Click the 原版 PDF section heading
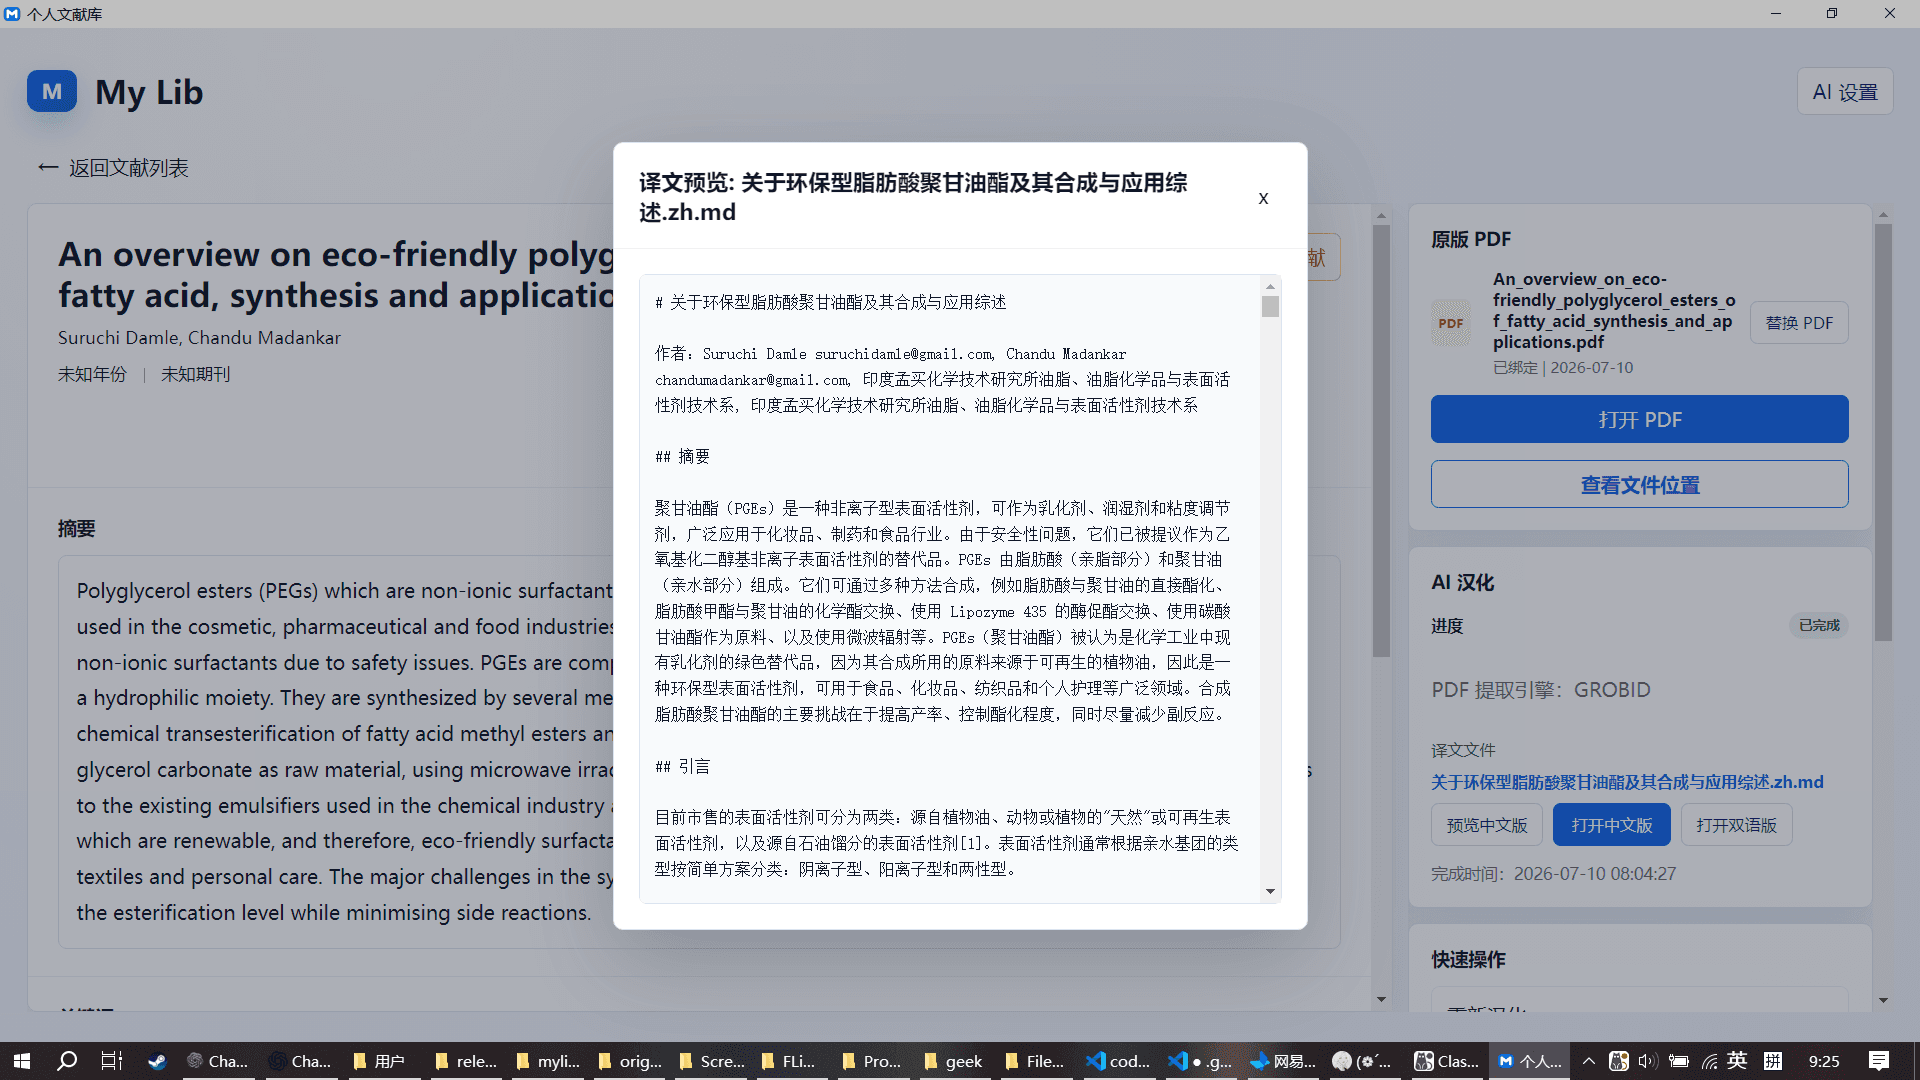Screen dimensions: 1920x1080 pyautogui.click(x=1471, y=240)
